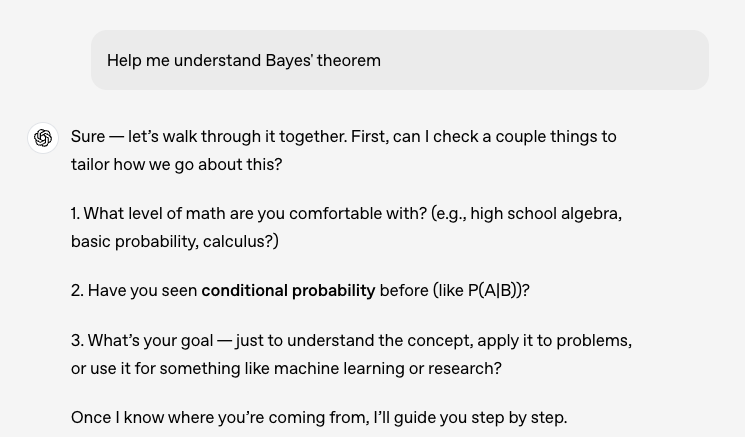Click the user message bubble about Bayes' theorem
The width and height of the screenshot is (745, 437).
(x=400, y=60)
